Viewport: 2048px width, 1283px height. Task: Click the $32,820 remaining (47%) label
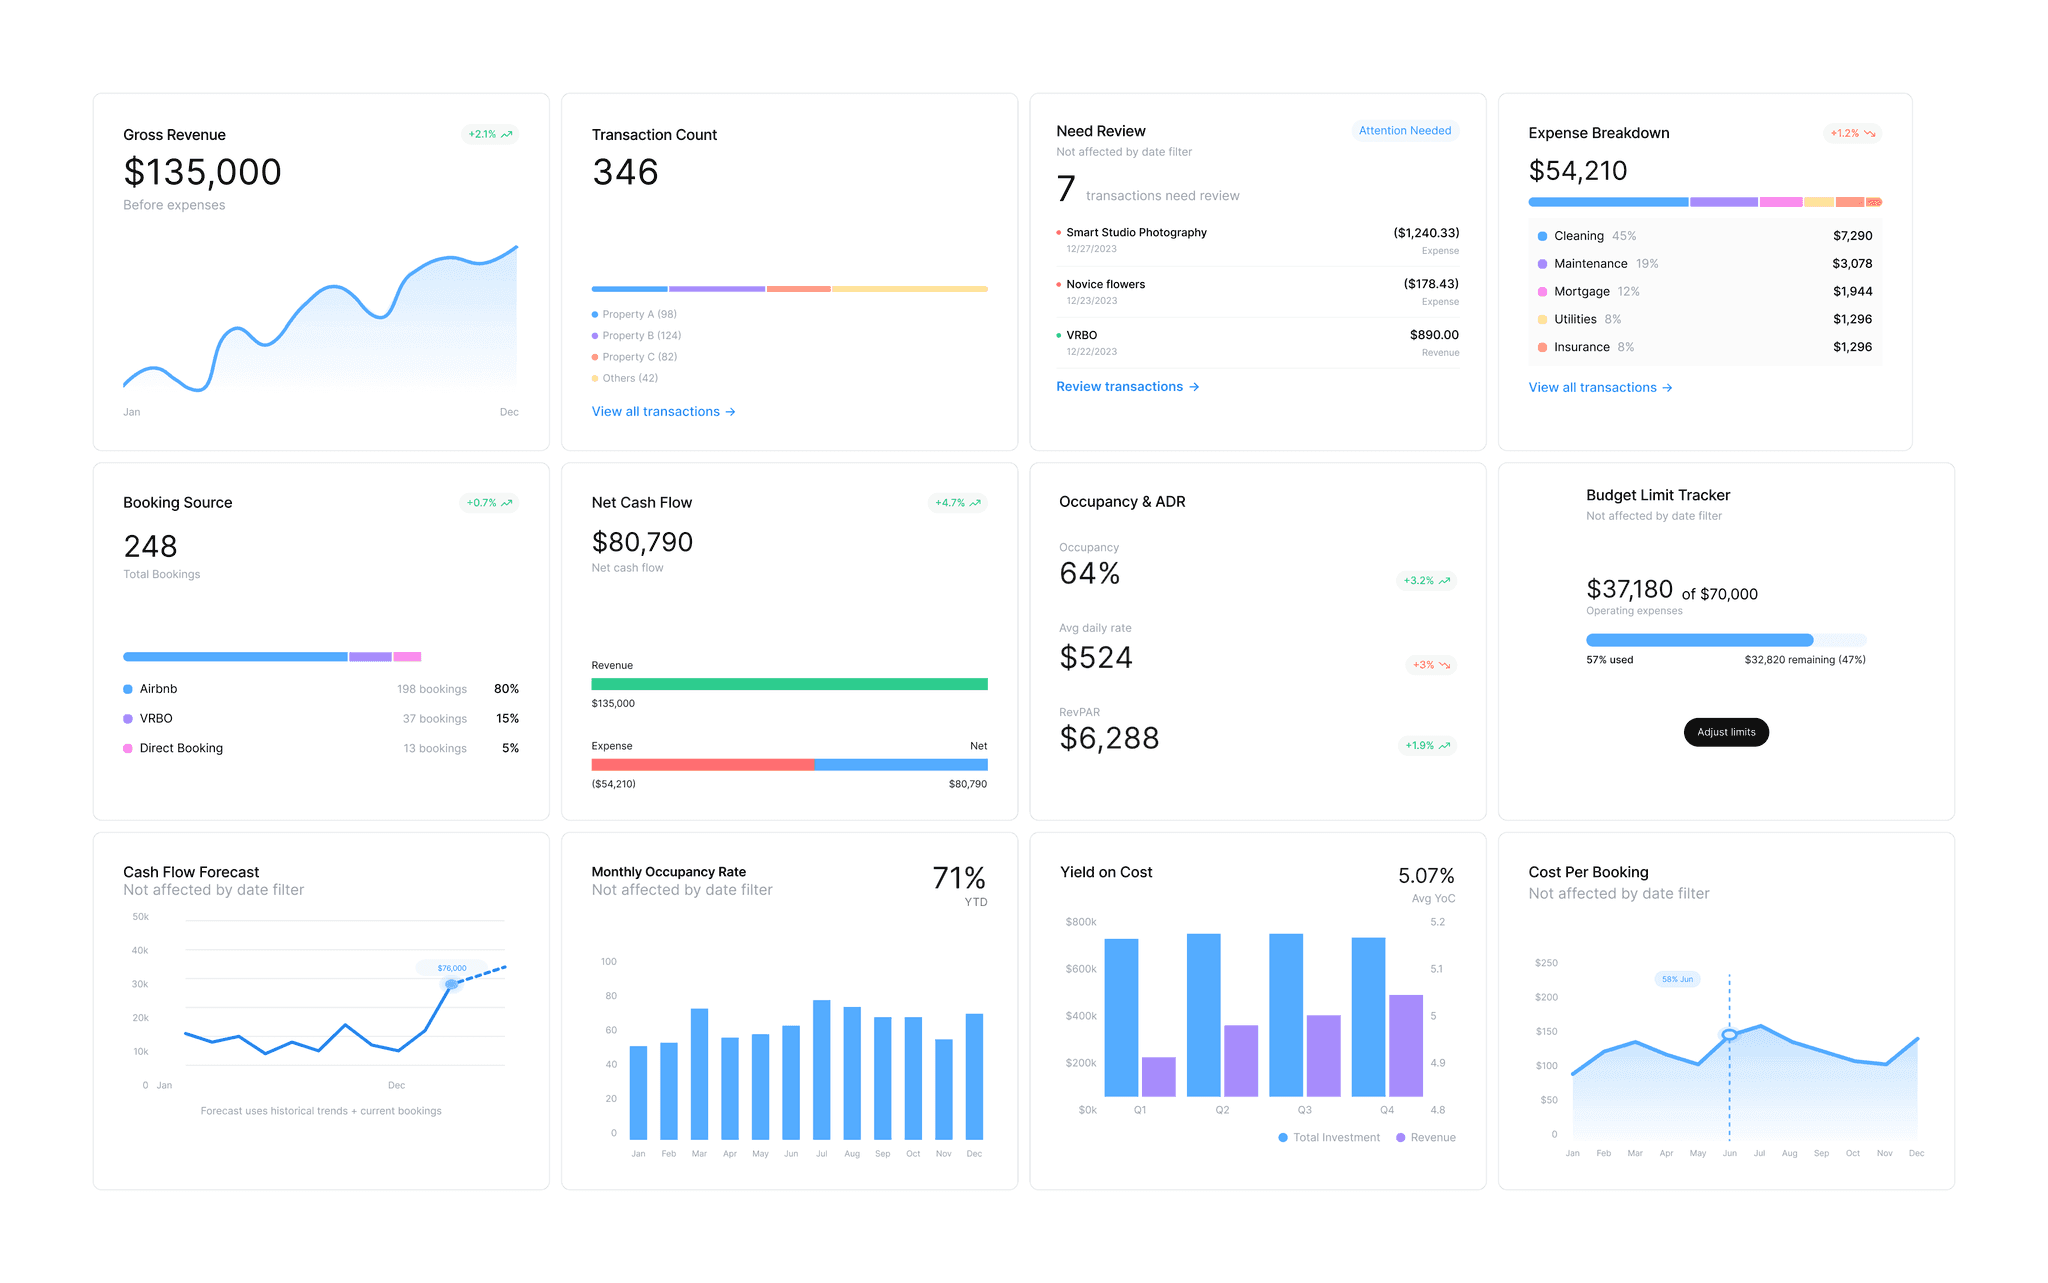[x=1805, y=660]
